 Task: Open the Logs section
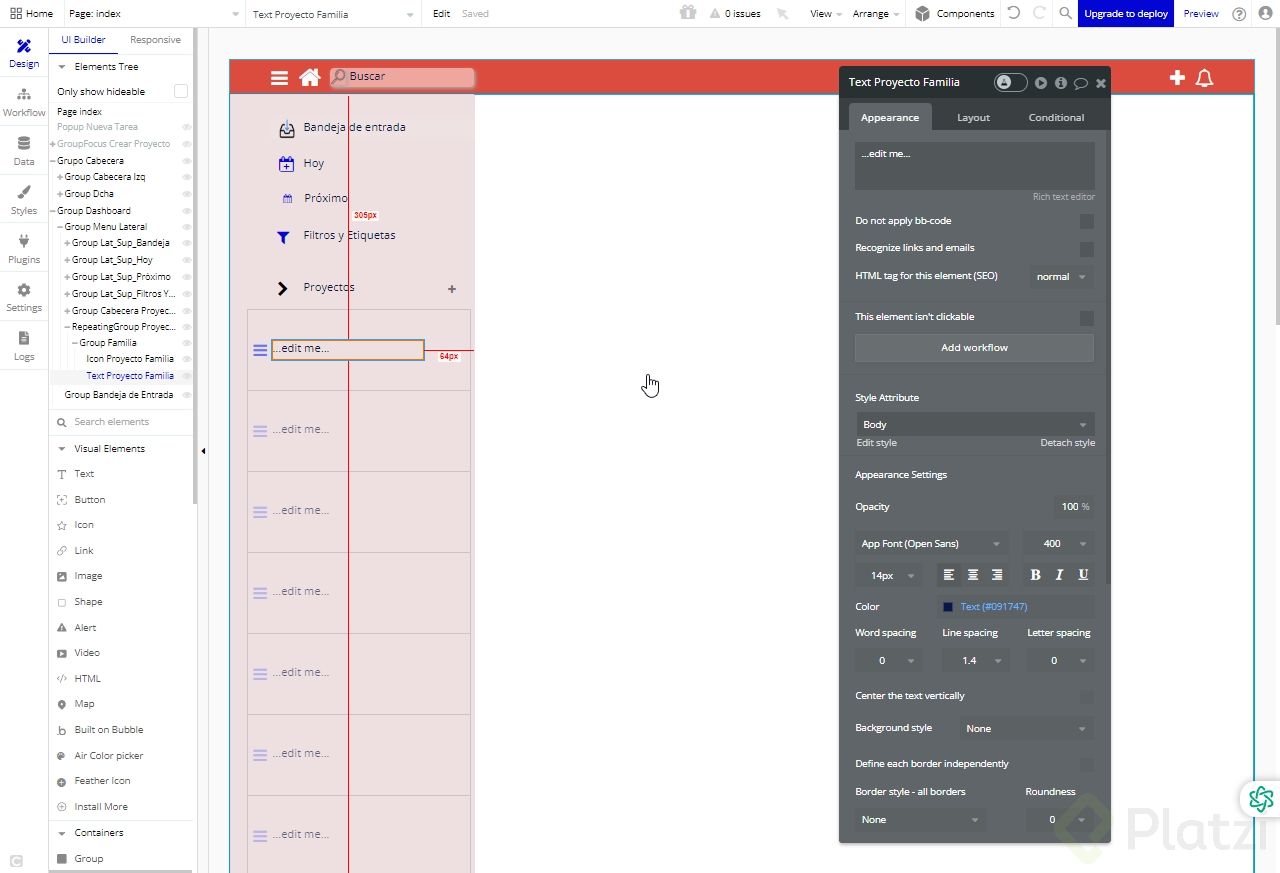pos(24,346)
